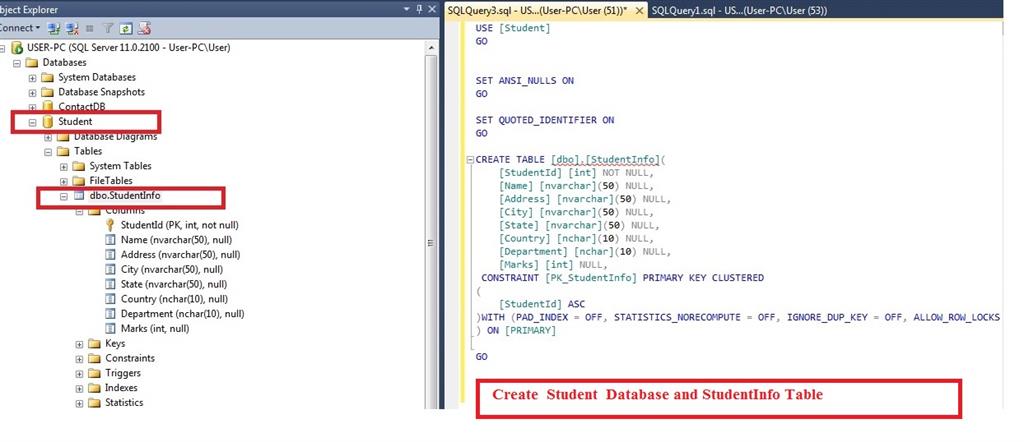Toggle the Object Explorer auto-hide pin
This screenshot has height=442, width=1024.
point(419,9)
